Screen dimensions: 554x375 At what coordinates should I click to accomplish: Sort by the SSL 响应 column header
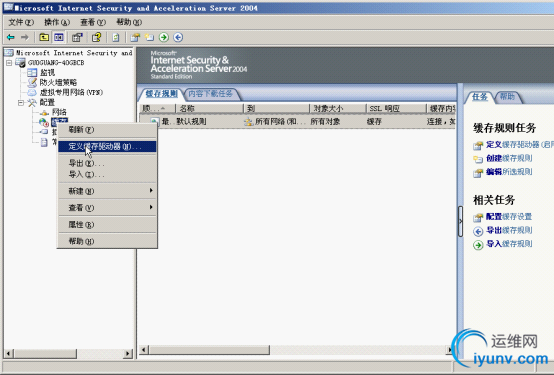(x=396, y=109)
